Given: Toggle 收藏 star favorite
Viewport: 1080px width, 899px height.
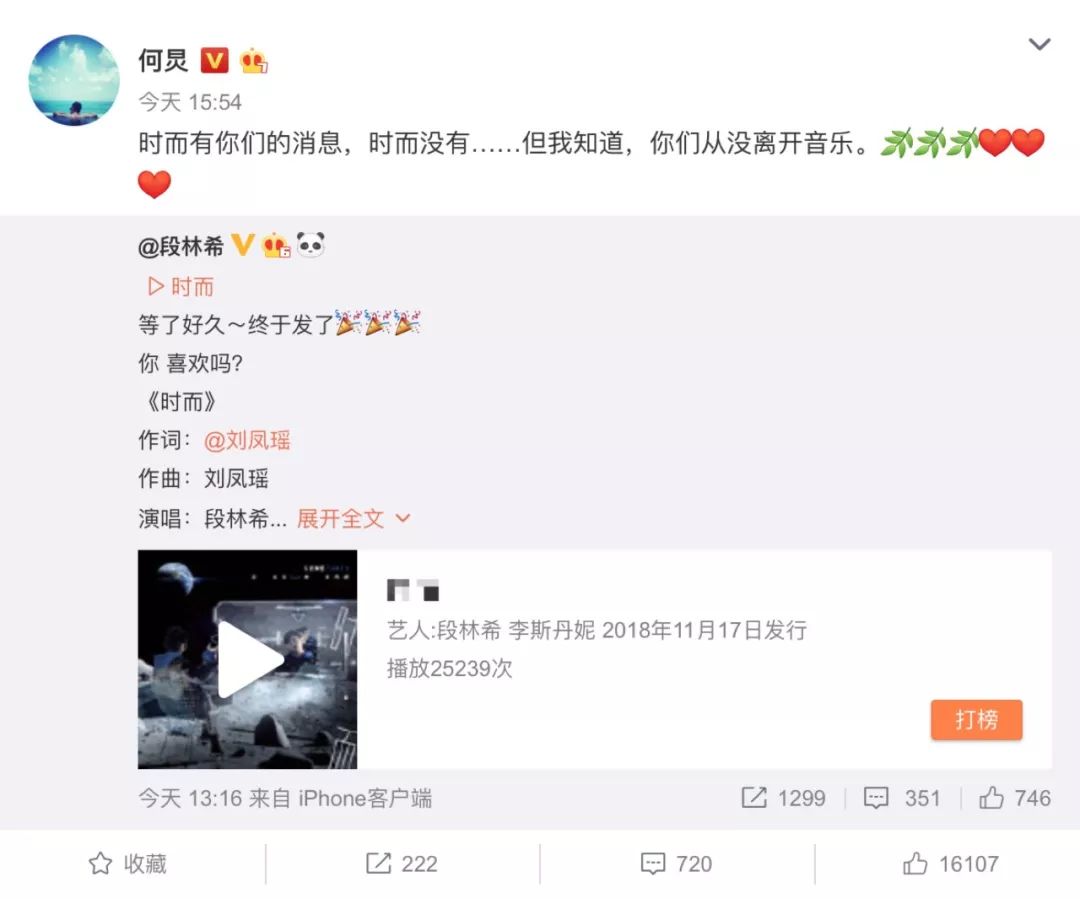Looking at the screenshot, I should click(x=128, y=863).
